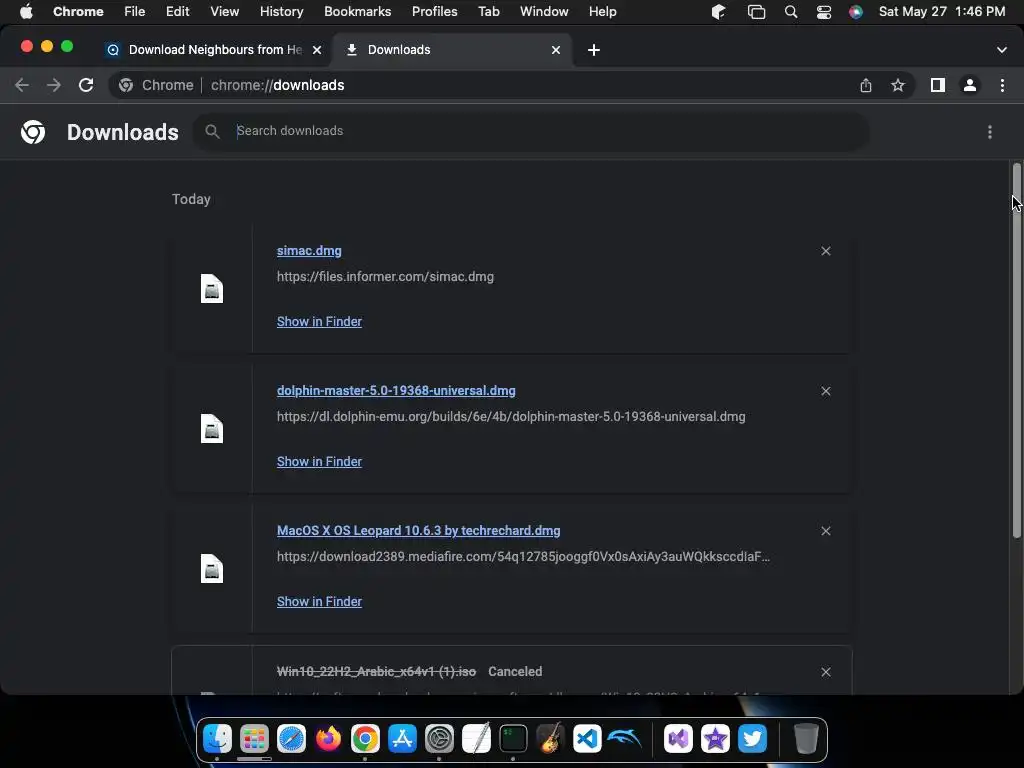Open Firefox from the Dock
The width and height of the screenshot is (1024, 768).
328,739
